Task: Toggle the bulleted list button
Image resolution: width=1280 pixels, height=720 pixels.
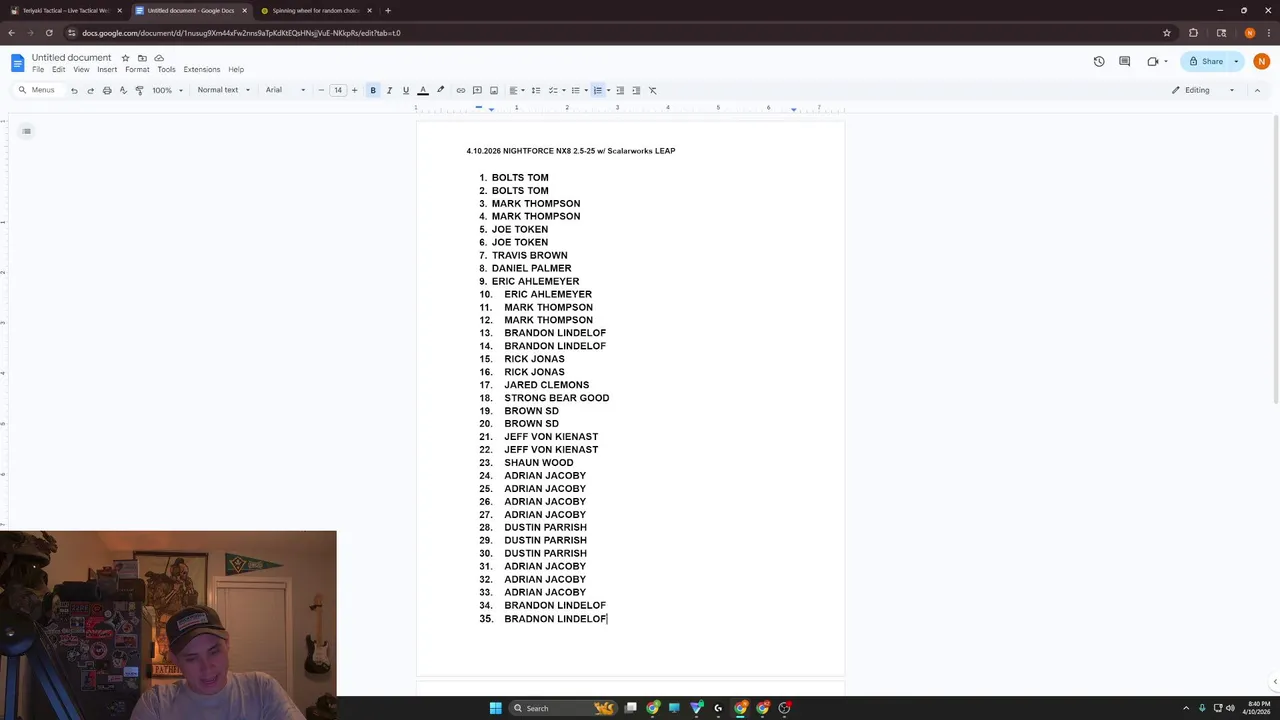Action: tap(575, 90)
